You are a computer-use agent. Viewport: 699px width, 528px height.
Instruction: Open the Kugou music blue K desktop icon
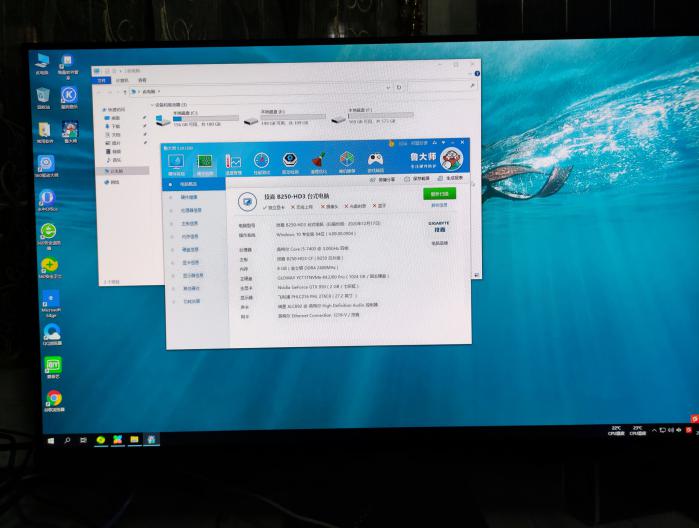(x=69, y=98)
